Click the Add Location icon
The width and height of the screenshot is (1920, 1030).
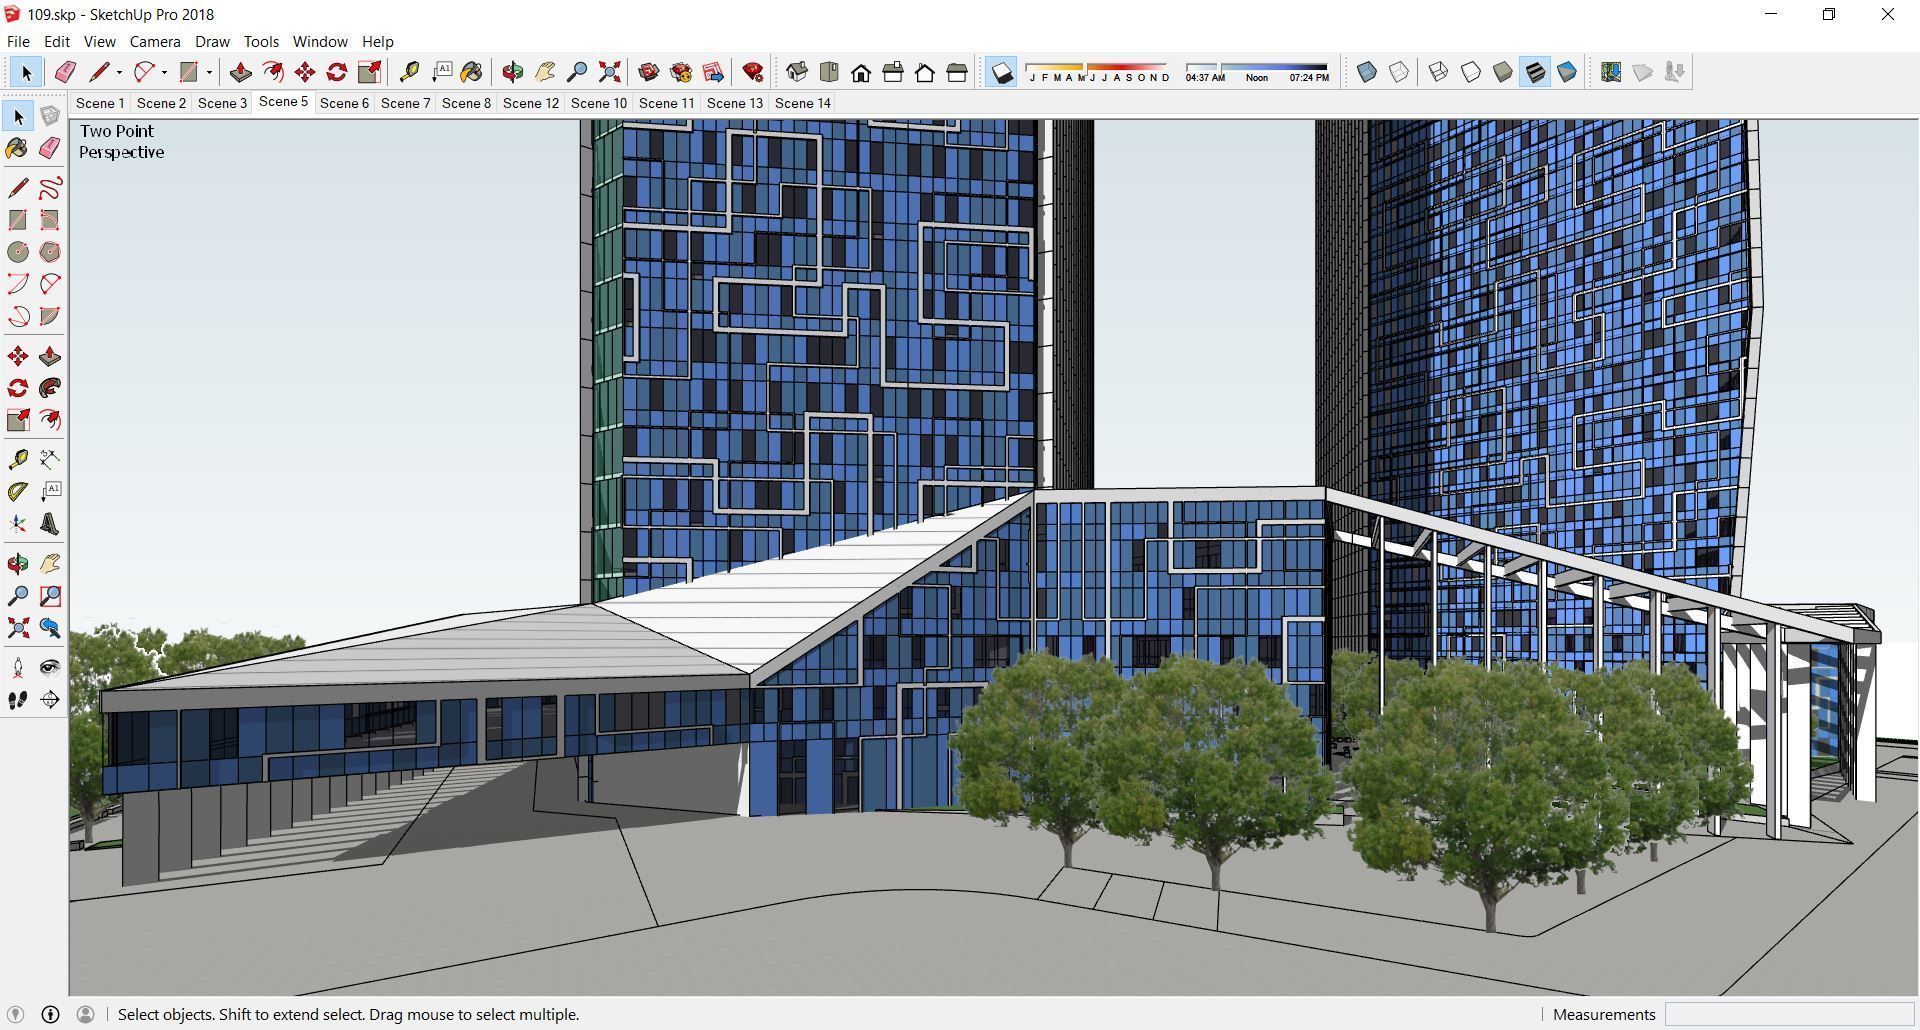click(1611, 72)
